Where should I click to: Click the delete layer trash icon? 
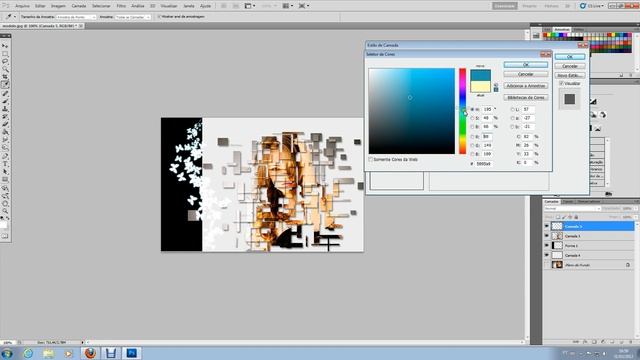point(631,342)
